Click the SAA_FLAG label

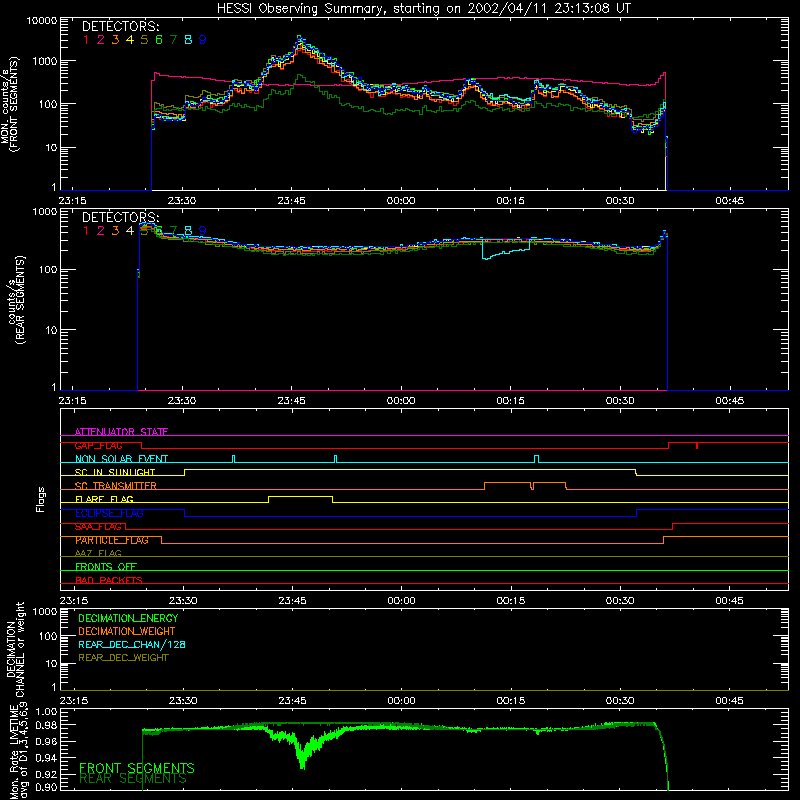tap(98, 526)
